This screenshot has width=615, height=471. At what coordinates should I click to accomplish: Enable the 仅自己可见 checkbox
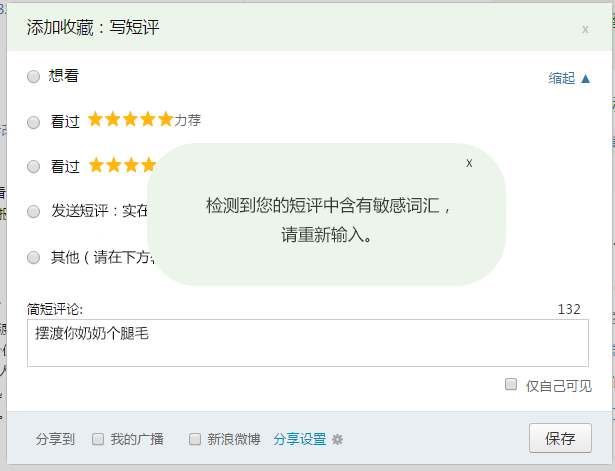coord(511,385)
